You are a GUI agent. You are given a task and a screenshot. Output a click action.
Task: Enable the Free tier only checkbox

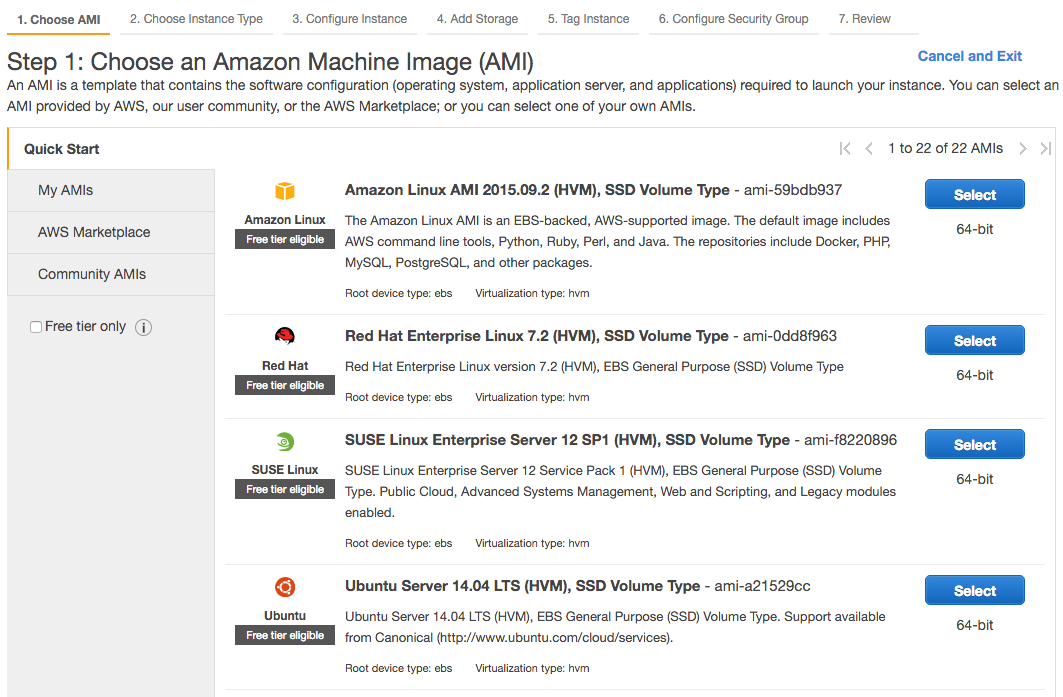coord(36,327)
